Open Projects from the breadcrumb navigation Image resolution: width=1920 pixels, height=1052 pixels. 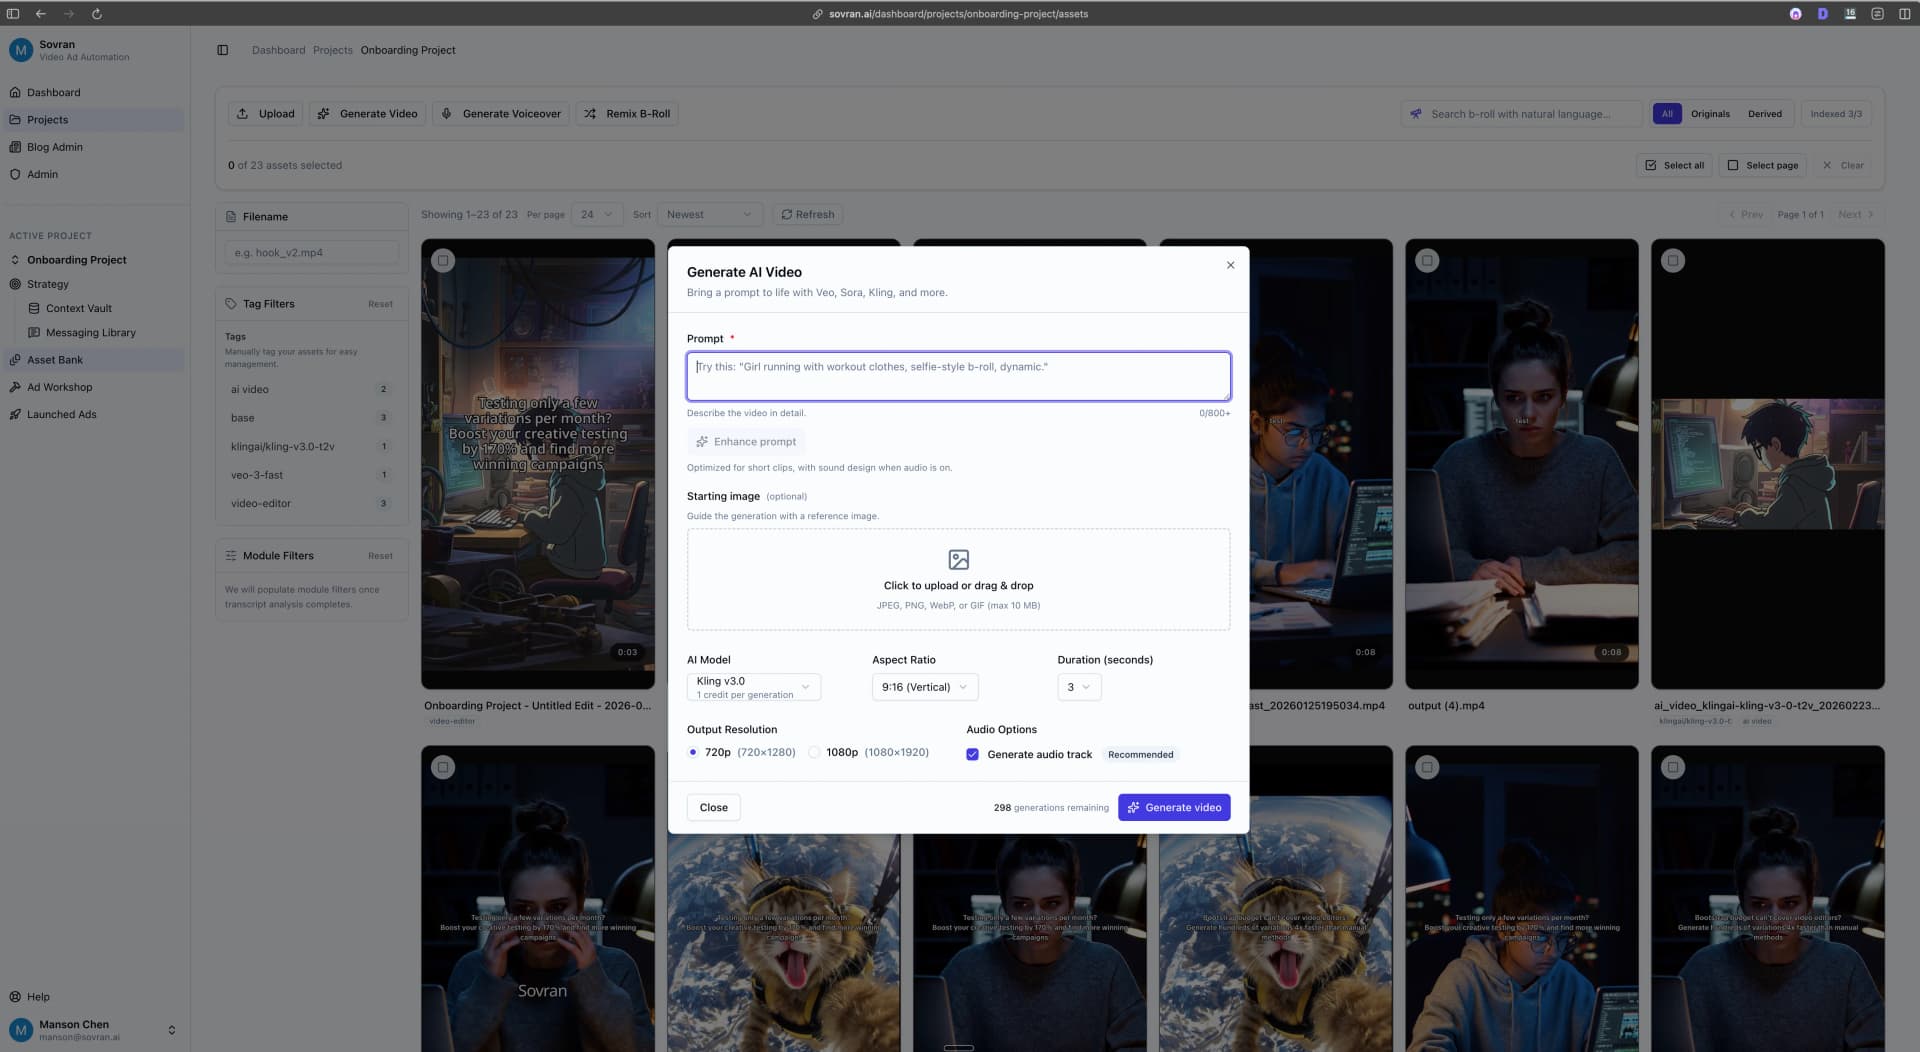coord(332,49)
